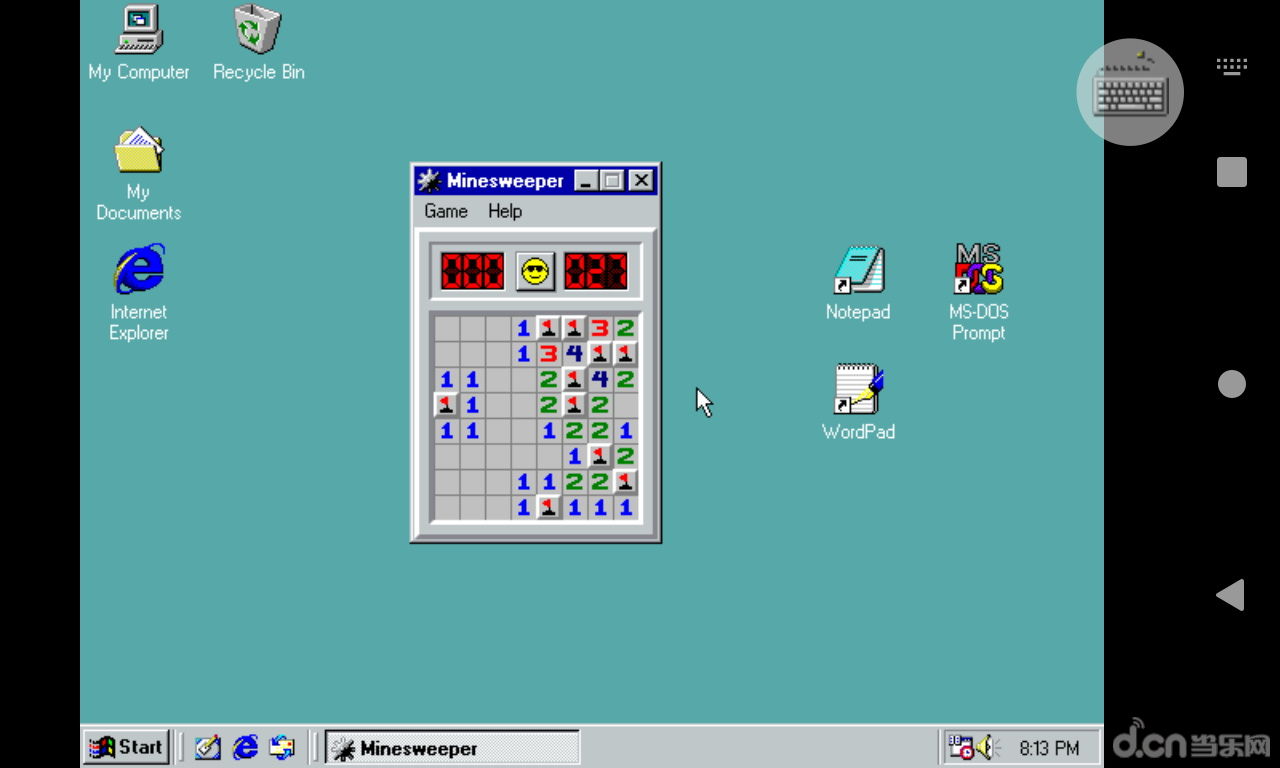This screenshot has height=768, width=1280.
Task: Click the flag in the second-to-last board row
Action: (x=625, y=482)
